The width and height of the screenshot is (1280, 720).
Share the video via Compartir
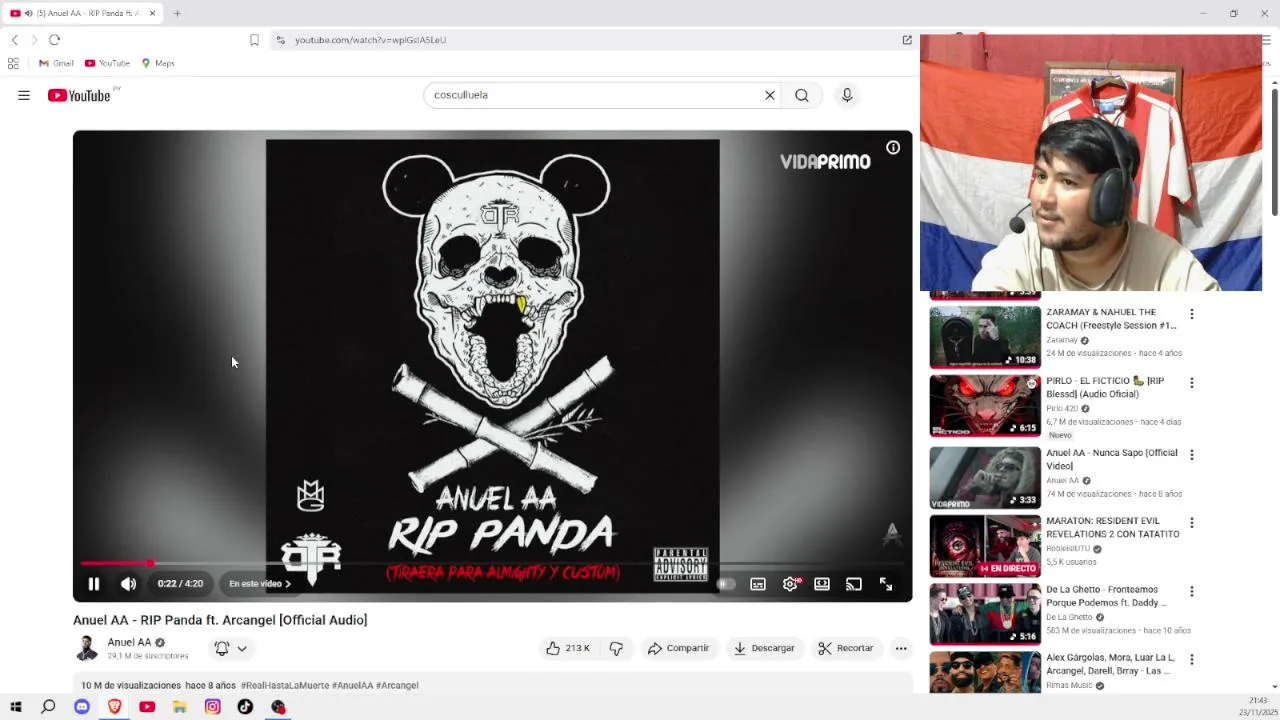click(x=679, y=648)
